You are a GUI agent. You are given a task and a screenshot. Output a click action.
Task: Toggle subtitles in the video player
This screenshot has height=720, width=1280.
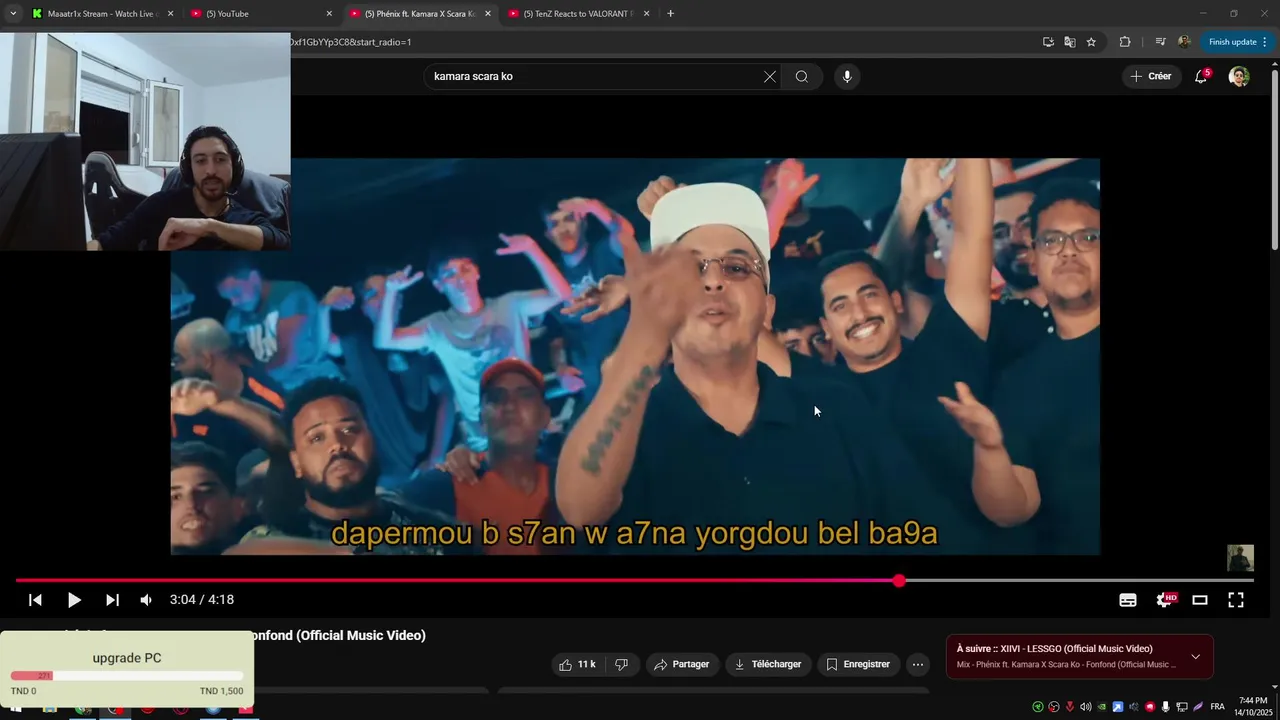coord(1128,600)
